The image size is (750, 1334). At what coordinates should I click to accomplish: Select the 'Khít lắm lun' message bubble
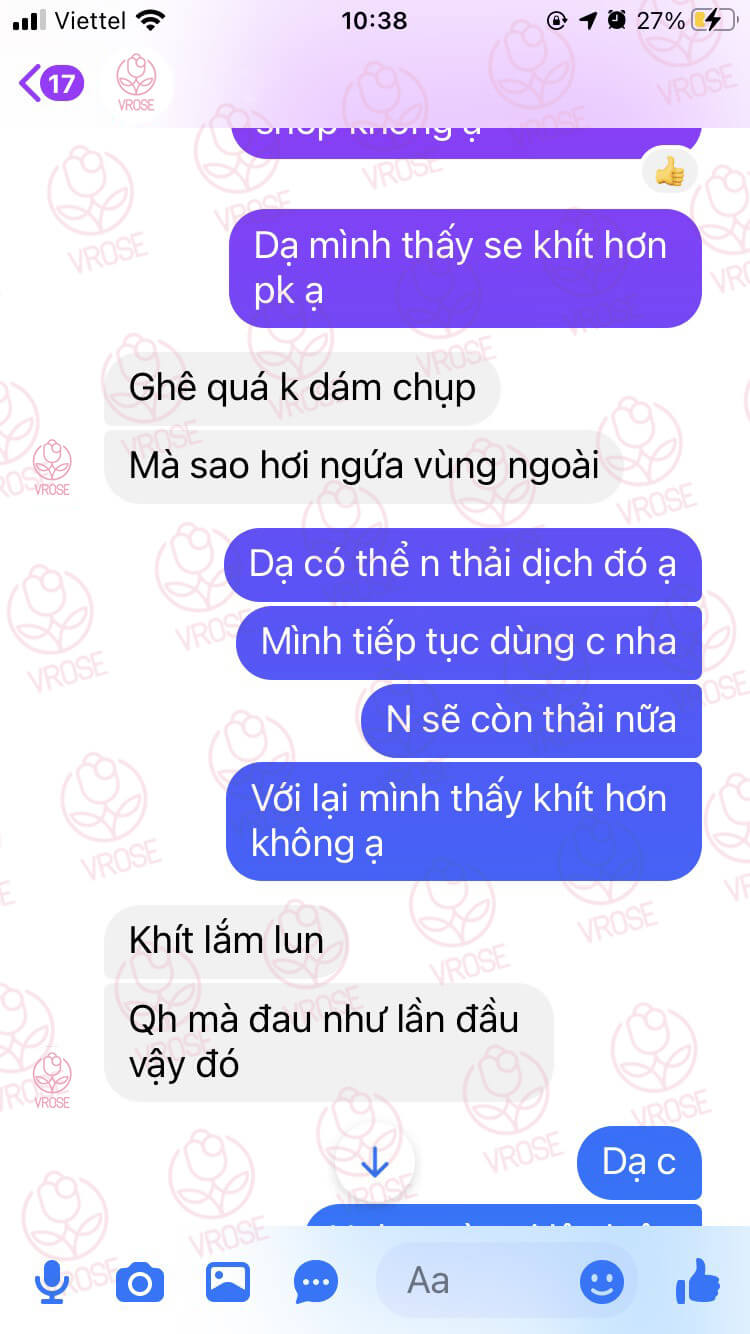click(x=226, y=941)
